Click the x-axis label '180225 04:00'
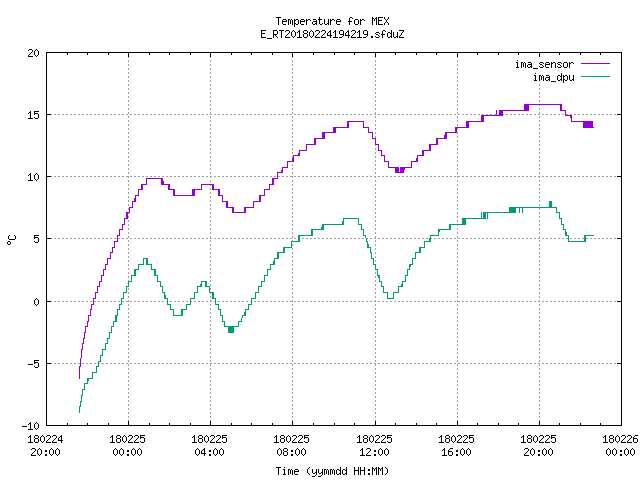The width and height of the screenshot is (640, 480). tap(209, 446)
